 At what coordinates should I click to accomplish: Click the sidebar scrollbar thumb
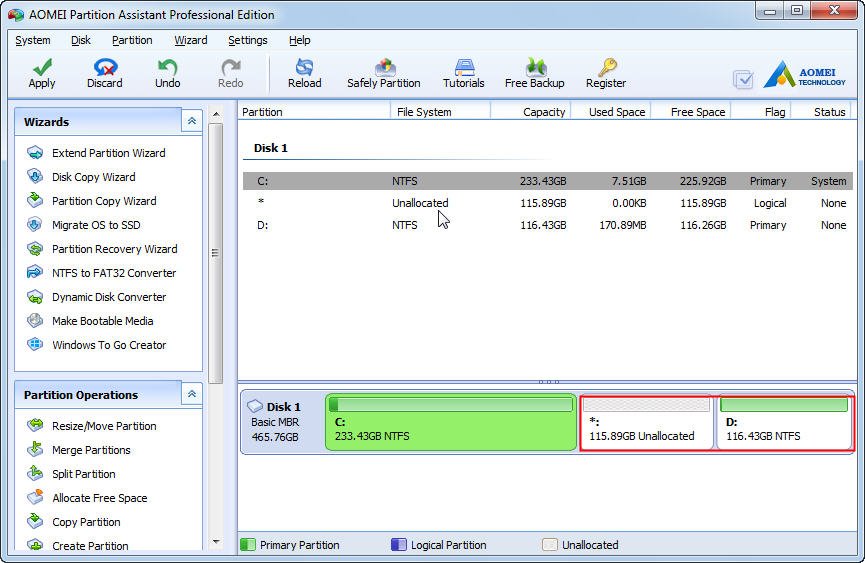pos(216,253)
